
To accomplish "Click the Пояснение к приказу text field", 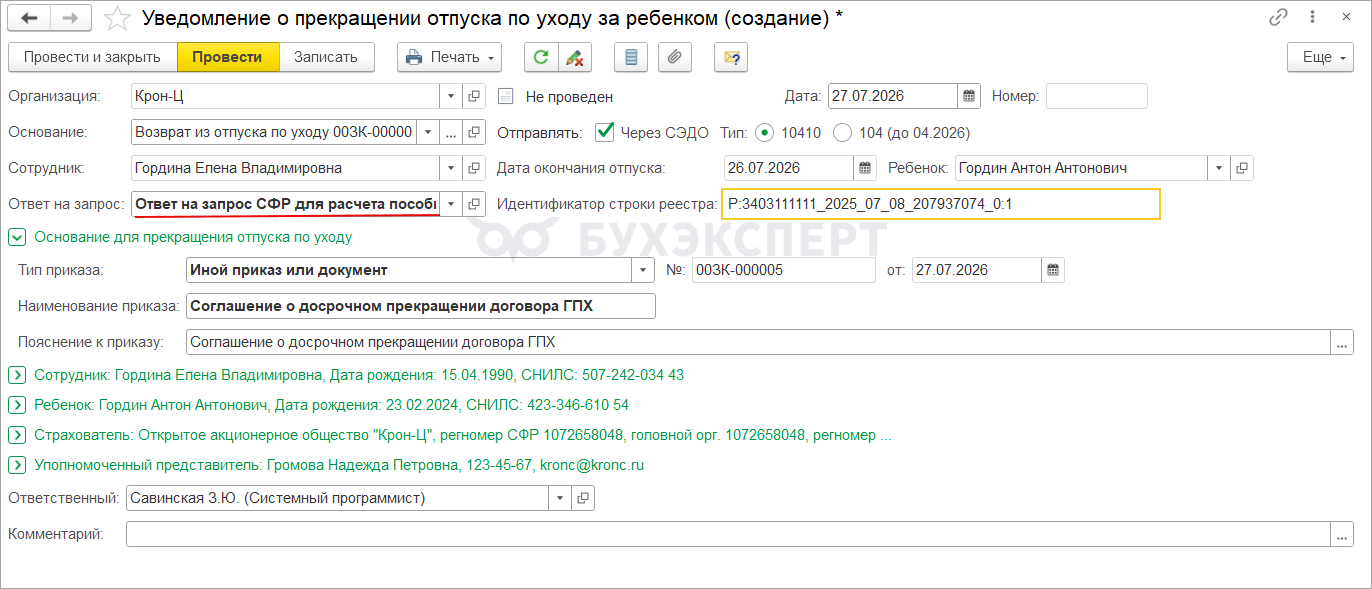I will pyautogui.click(x=758, y=342).
